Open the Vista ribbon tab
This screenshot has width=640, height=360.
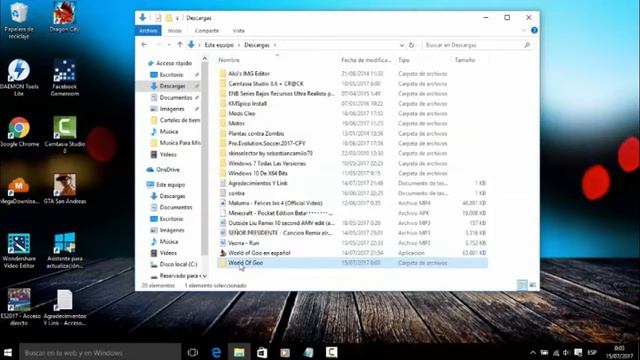click(x=238, y=31)
